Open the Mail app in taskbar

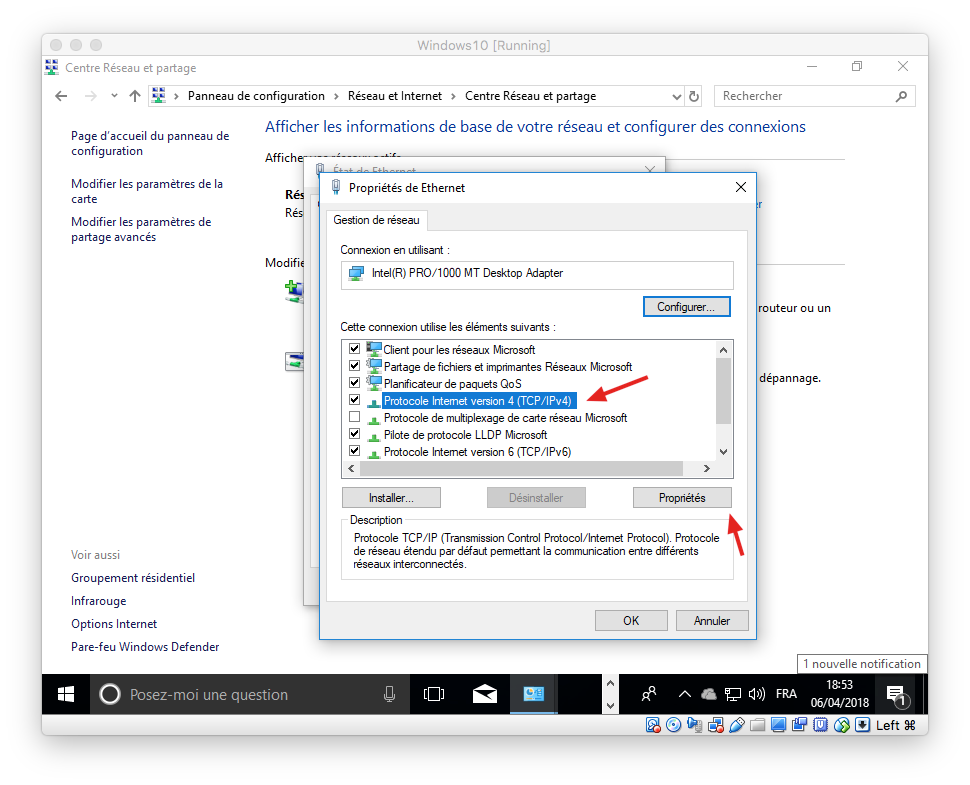pos(484,694)
